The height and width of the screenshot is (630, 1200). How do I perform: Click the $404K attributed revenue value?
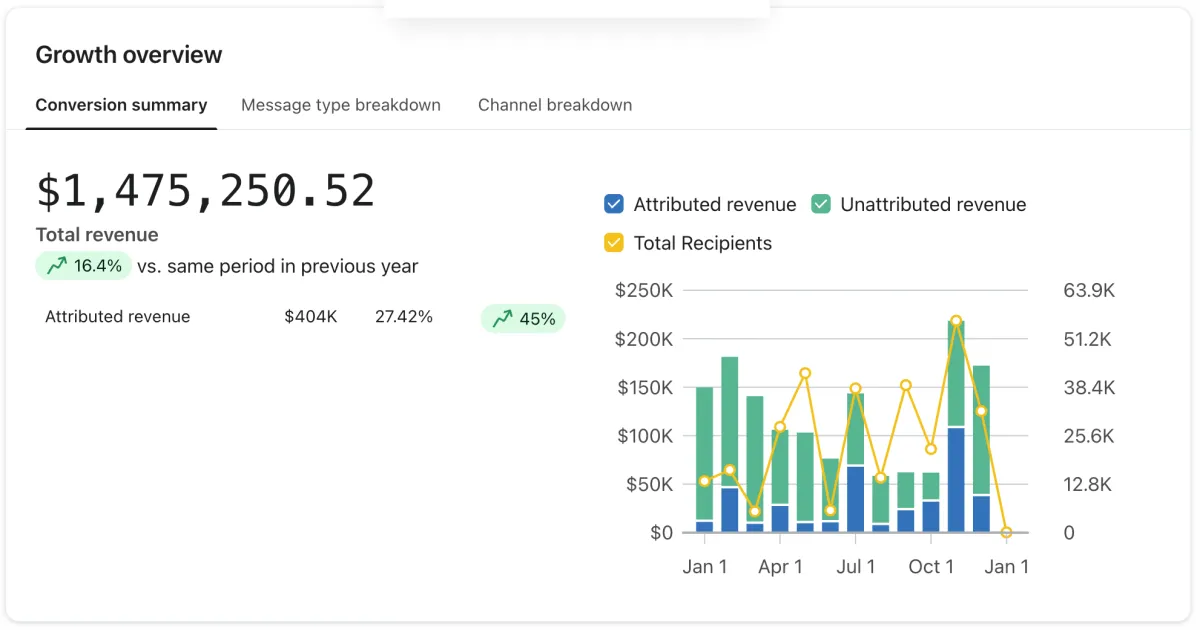310,317
